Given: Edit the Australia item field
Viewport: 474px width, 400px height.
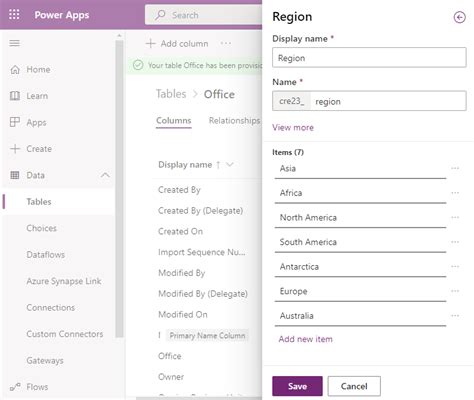Looking at the screenshot, I should click(x=360, y=316).
